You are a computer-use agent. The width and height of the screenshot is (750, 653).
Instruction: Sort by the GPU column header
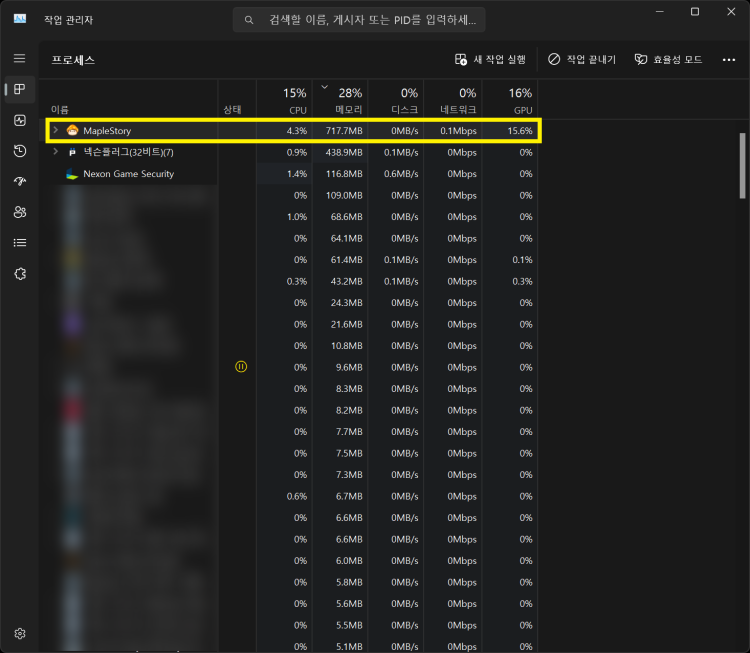[510, 100]
